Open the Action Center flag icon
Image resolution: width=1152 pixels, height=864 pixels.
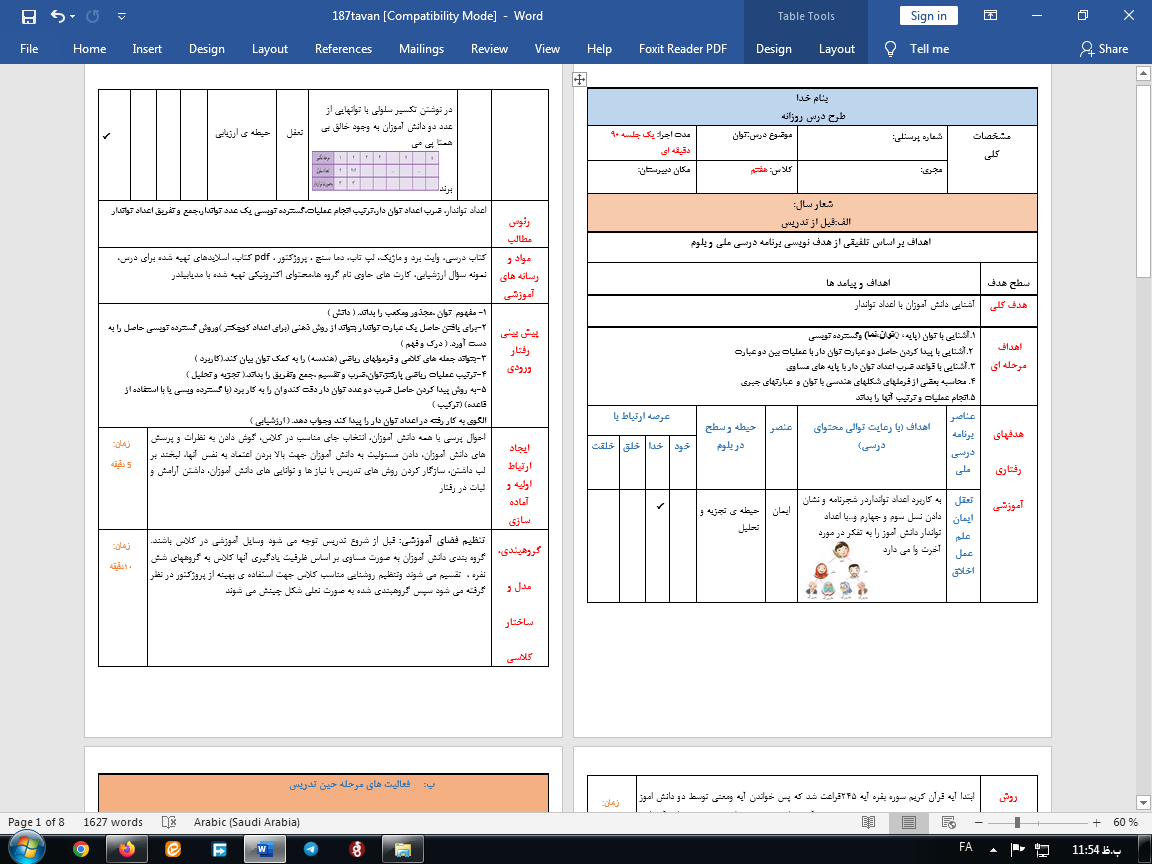click(1018, 849)
